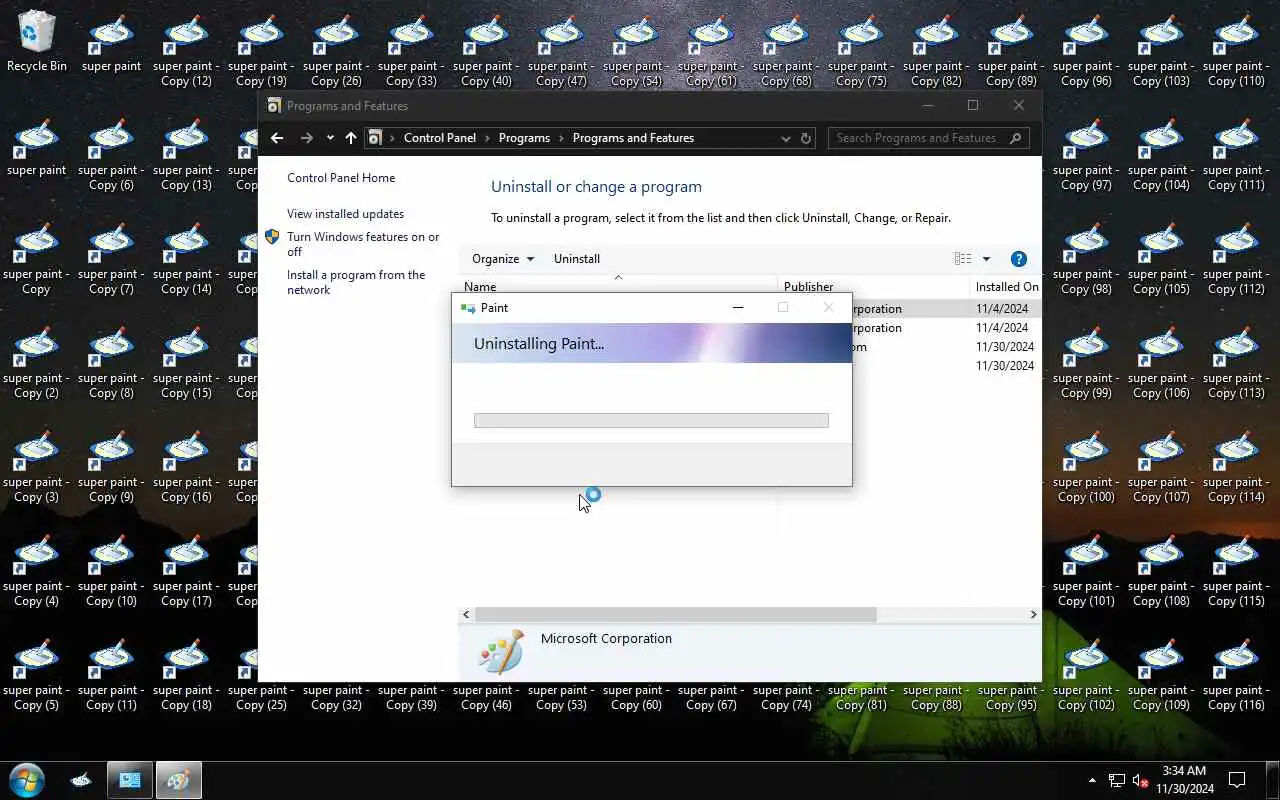Open Programs and Features help icon

pos(1019,259)
